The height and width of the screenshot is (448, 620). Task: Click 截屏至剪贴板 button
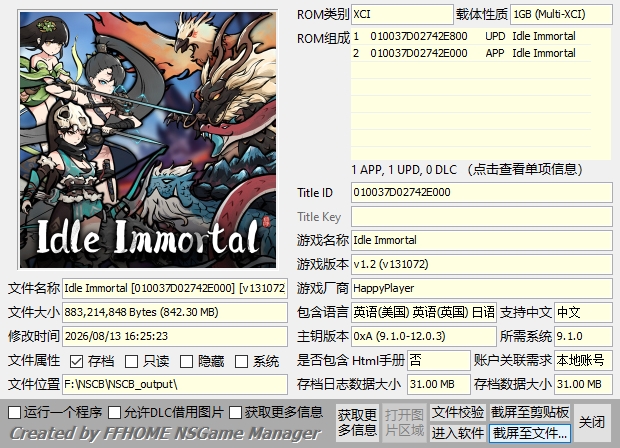(530, 412)
